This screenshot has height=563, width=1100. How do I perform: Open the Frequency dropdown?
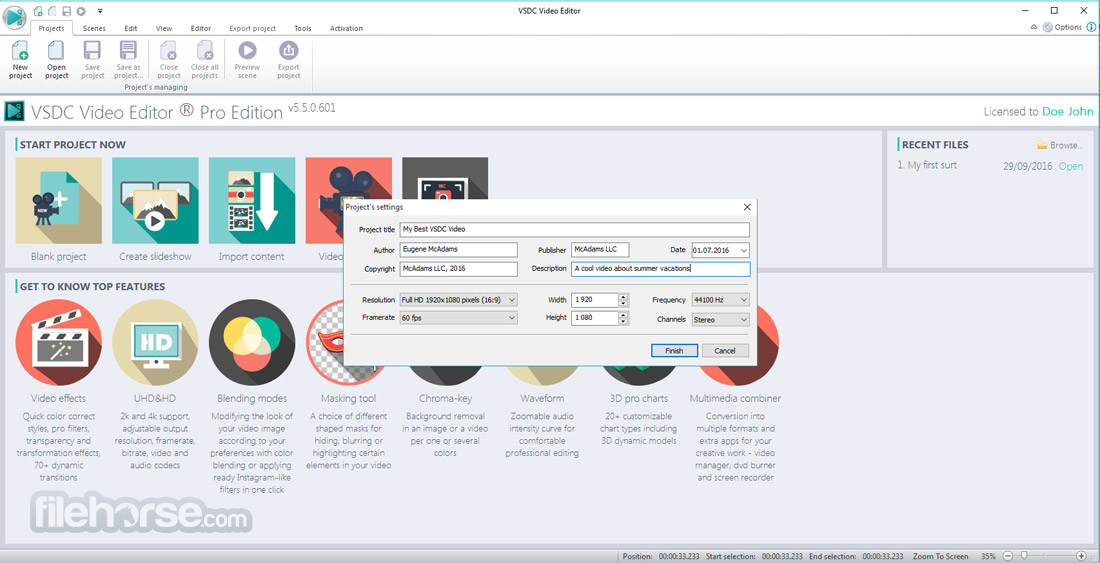click(744, 299)
